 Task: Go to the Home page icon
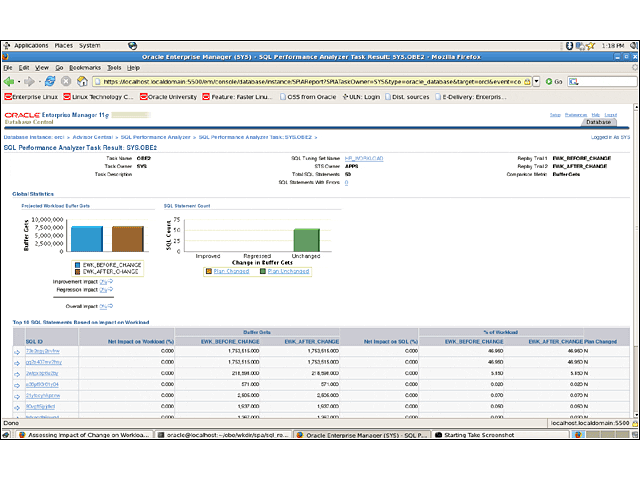click(x=82, y=81)
